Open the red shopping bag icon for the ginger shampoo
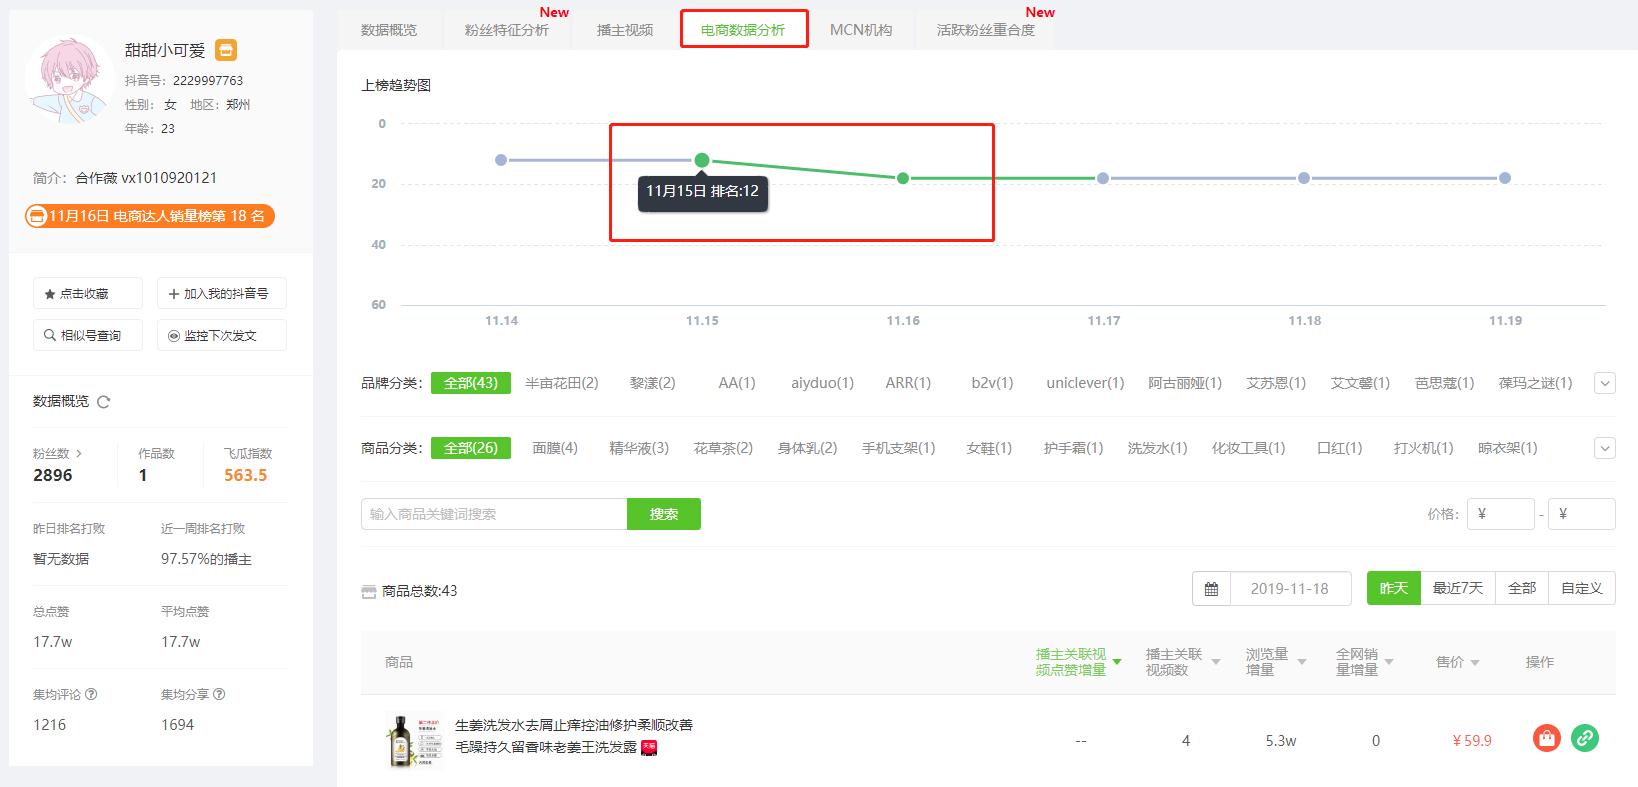This screenshot has width=1638, height=787. 1546,739
